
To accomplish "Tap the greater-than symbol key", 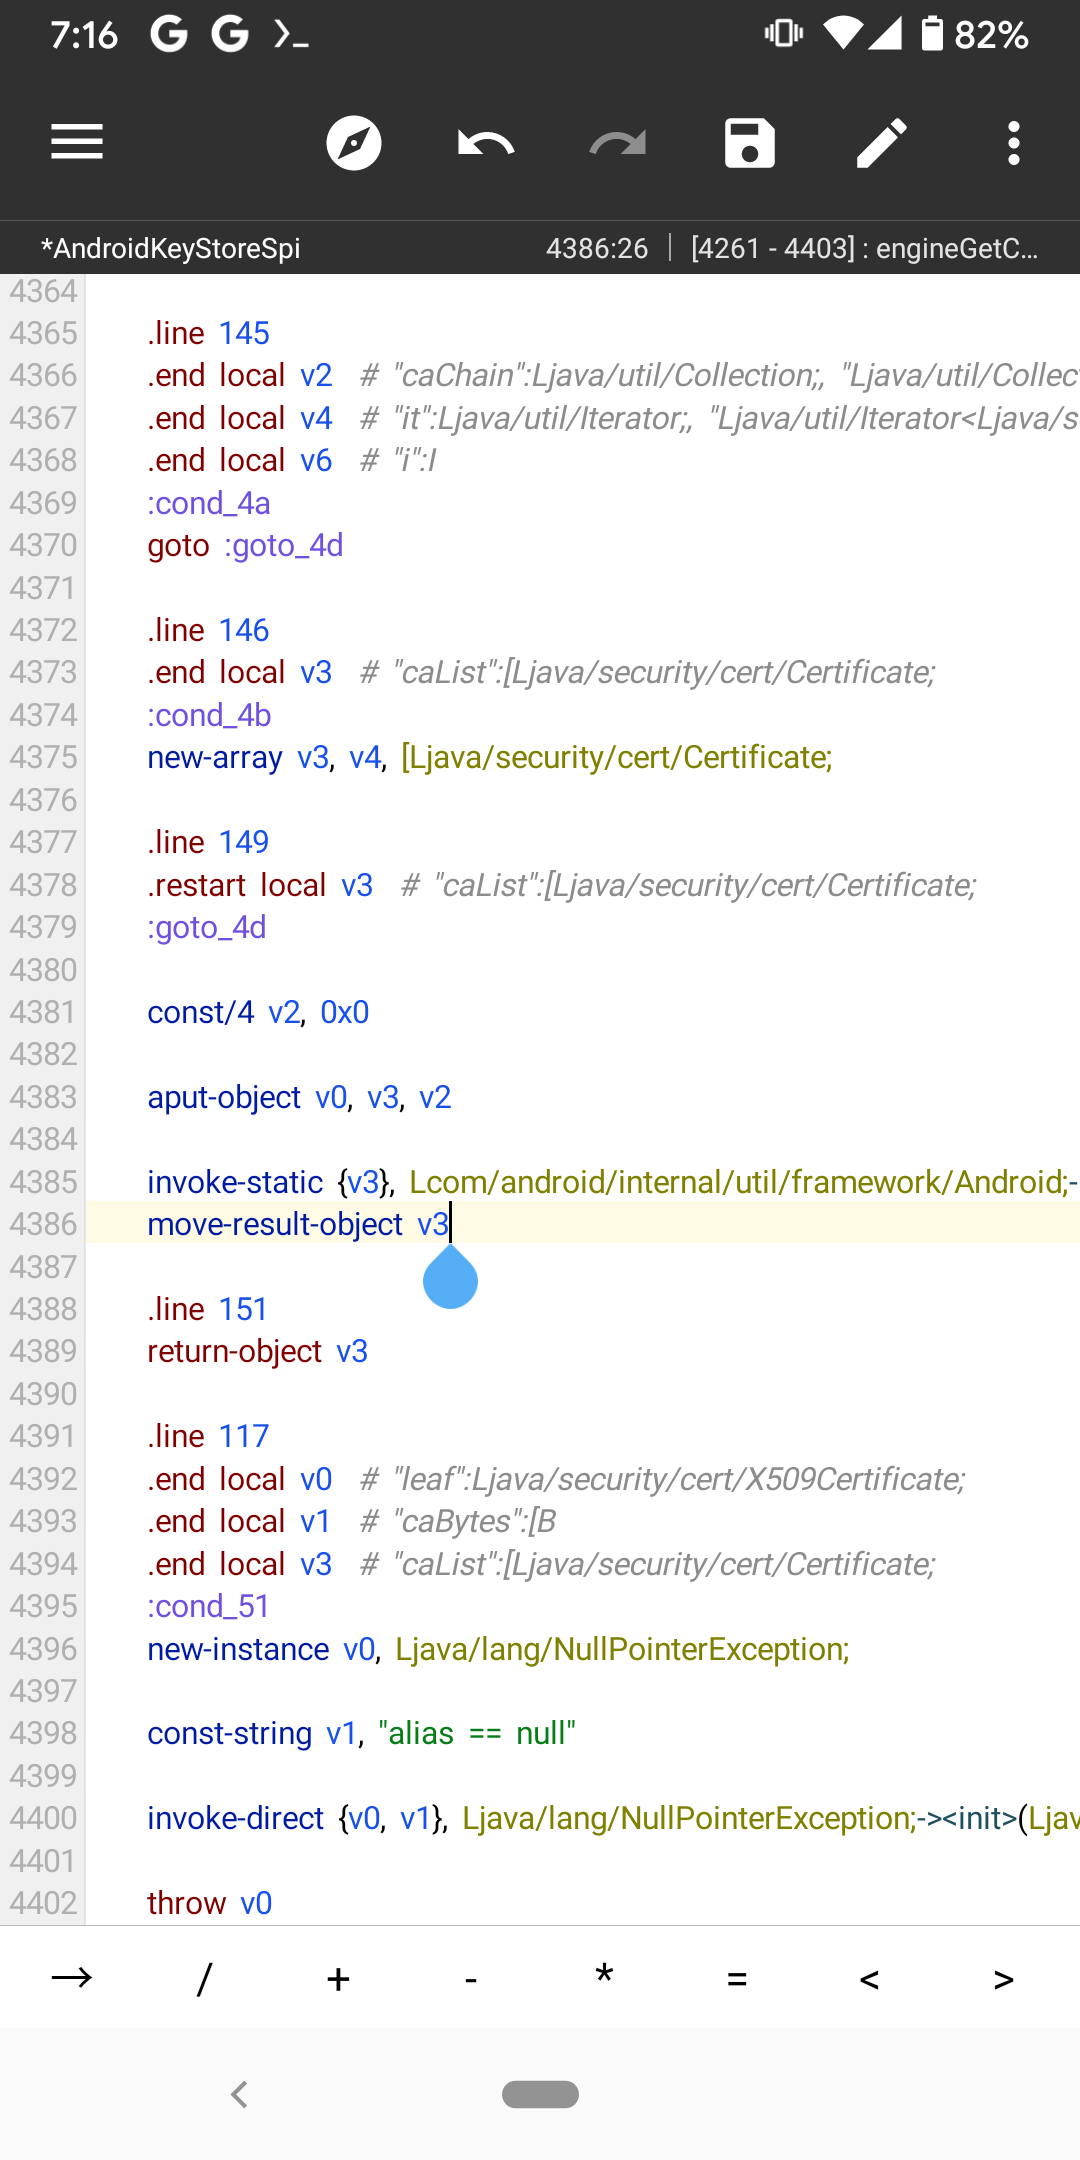I will point(1003,1978).
